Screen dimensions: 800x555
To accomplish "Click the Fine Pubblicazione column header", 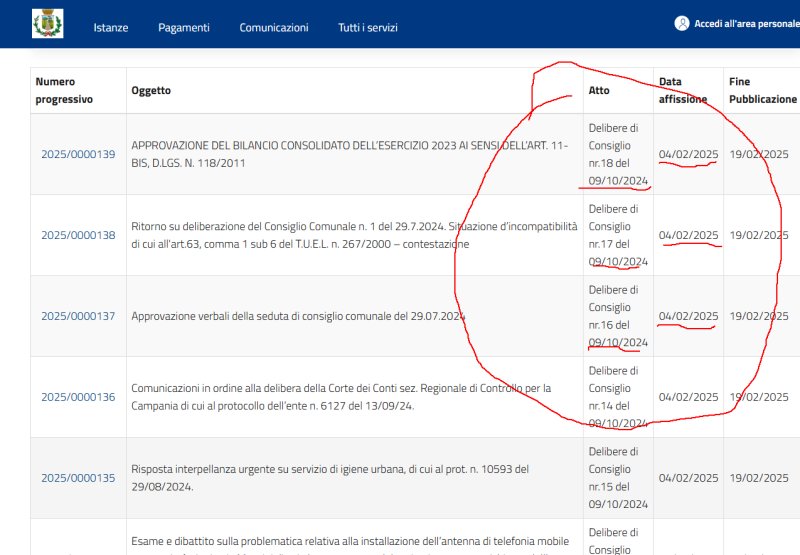I will (763, 90).
